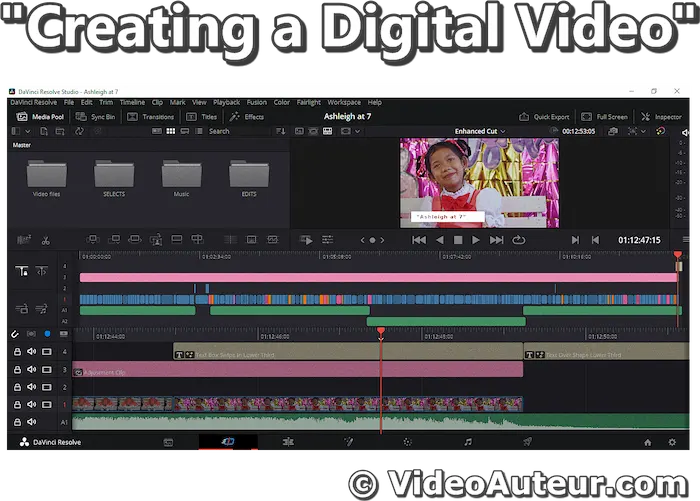The width and height of the screenshot is (700, 501).
Task: Open project manager home icon
Action: (x=647, y=443)
